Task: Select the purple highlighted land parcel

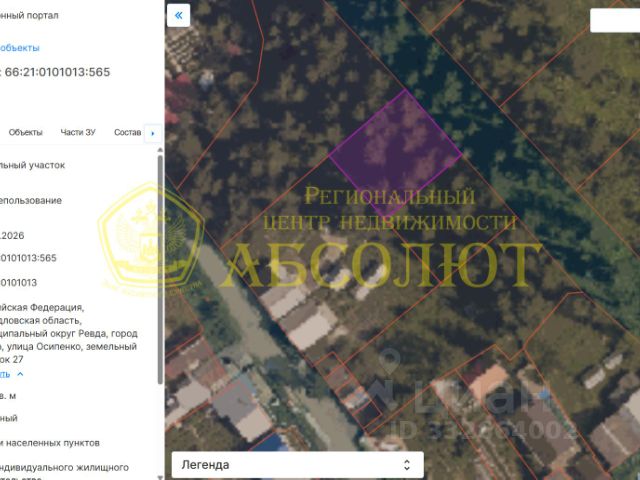Action: [395, 153]
